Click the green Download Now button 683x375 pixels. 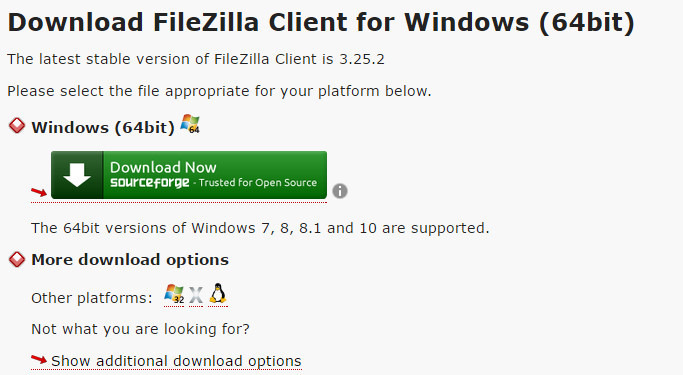pyautogui.click(x=189, y=175)
